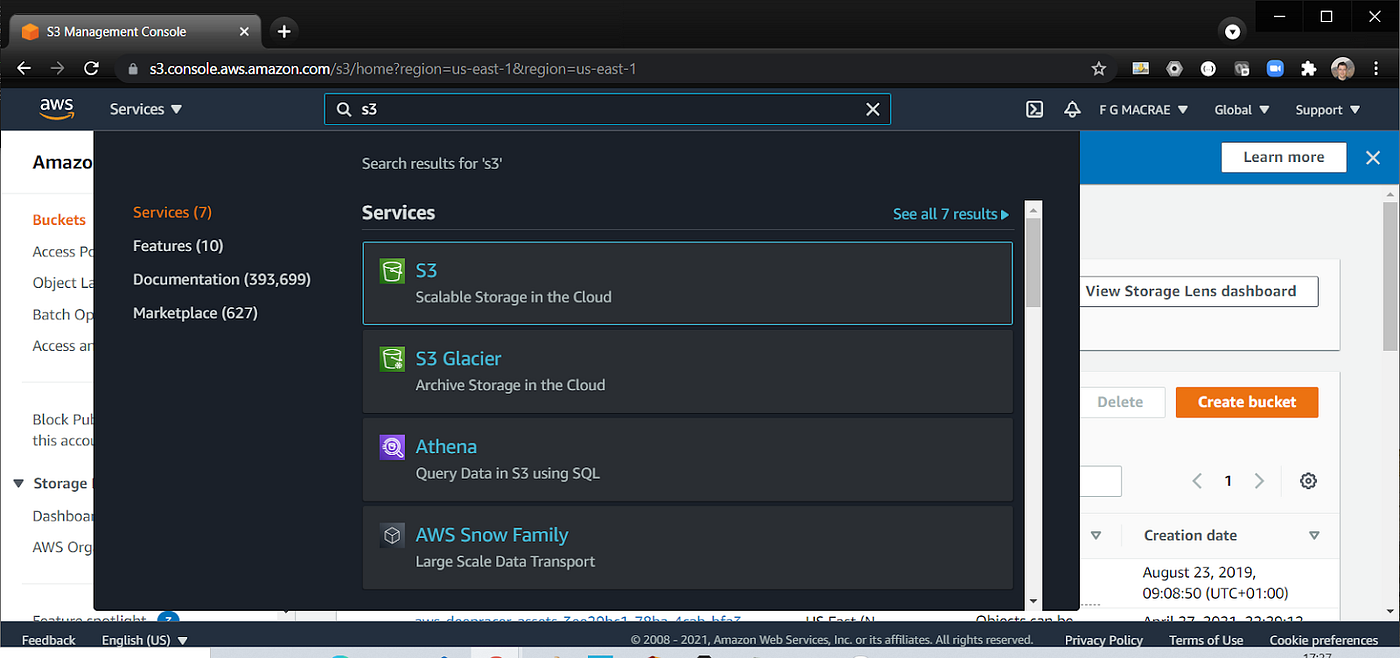Screen dimensions: 1400x658
Task: Click the disabled Delete button
Action: tap(1120, 402)
